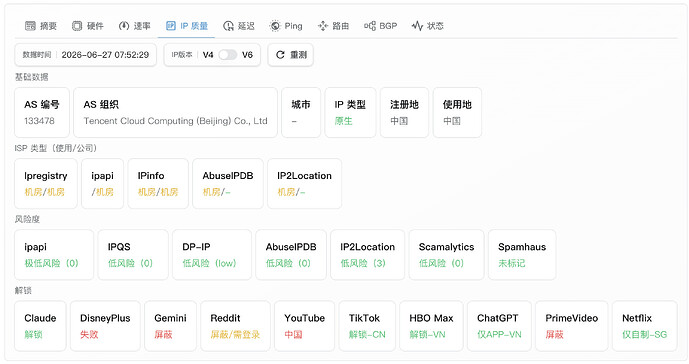The height and width of the screenshot is (364, 689).
Task: Click the summary tab icon
Action: click(x=30, y=26)
